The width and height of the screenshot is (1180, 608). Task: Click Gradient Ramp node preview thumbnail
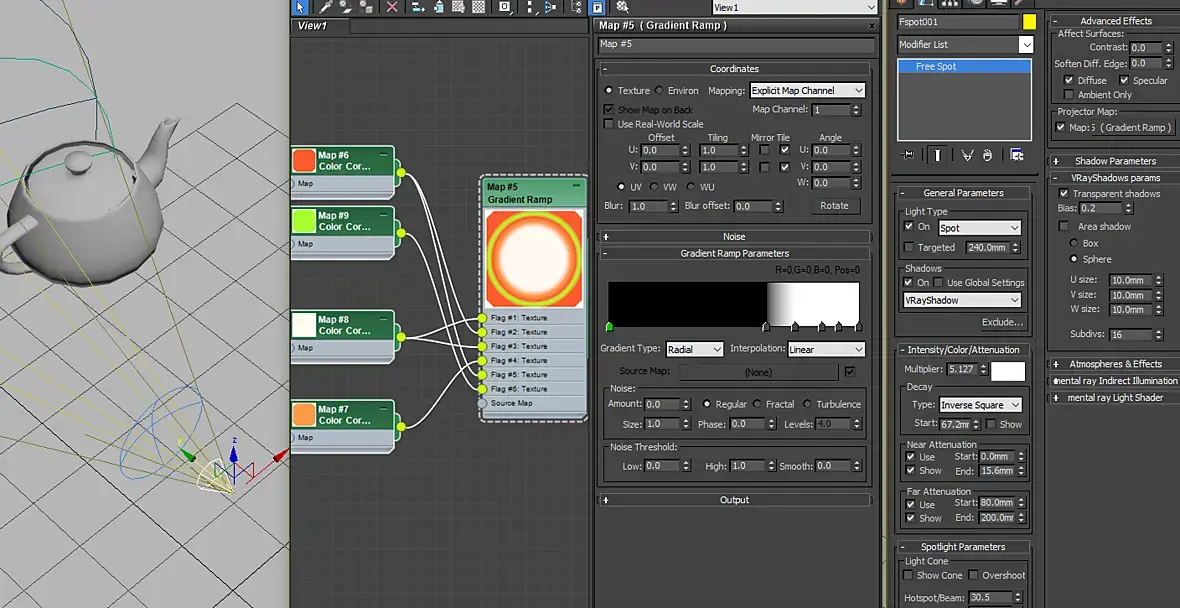pyautogui.click(x=534, y=259)
